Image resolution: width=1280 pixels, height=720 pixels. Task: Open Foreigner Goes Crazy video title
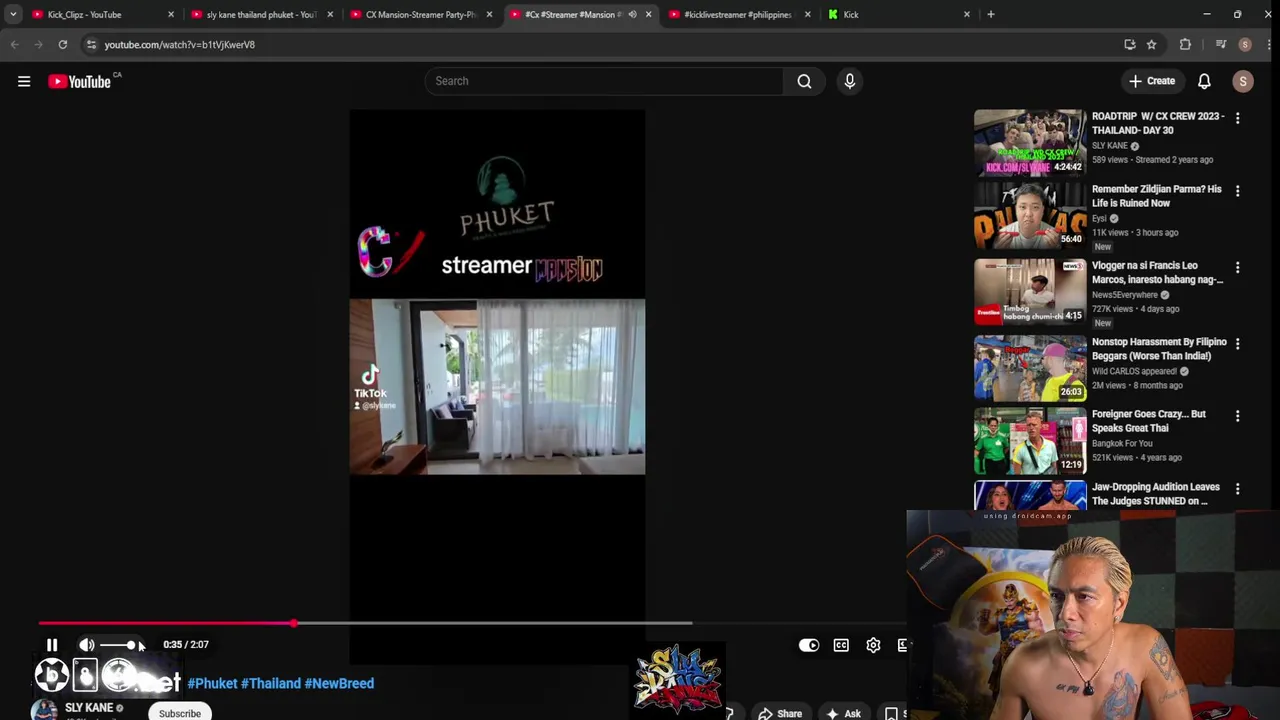click(x=1149, y=421)
